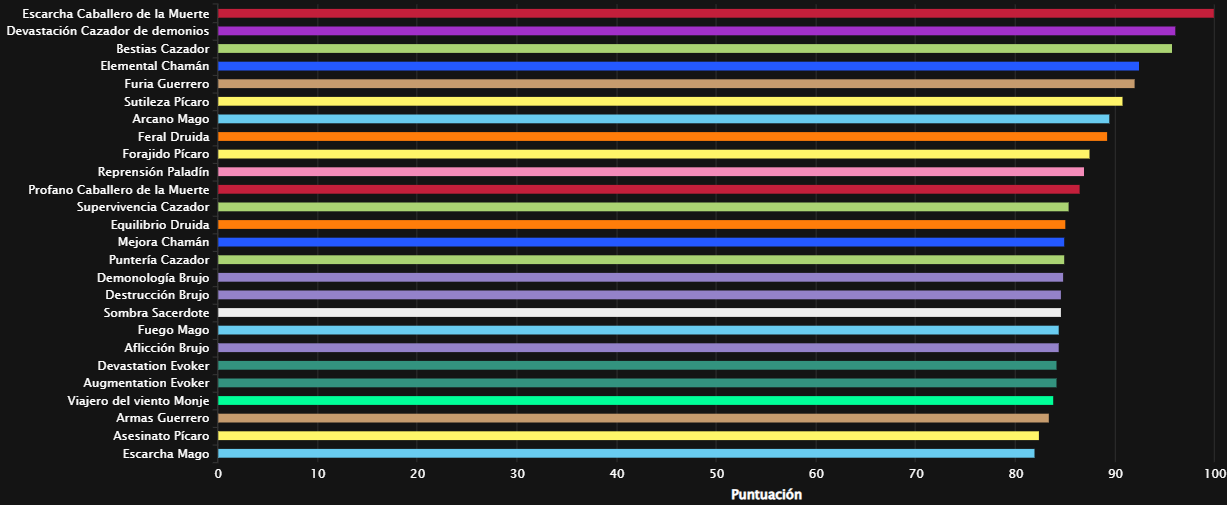Select the orange Feral Druida bar
This screenshot has height=505, width=1227.
click(662, 137)
